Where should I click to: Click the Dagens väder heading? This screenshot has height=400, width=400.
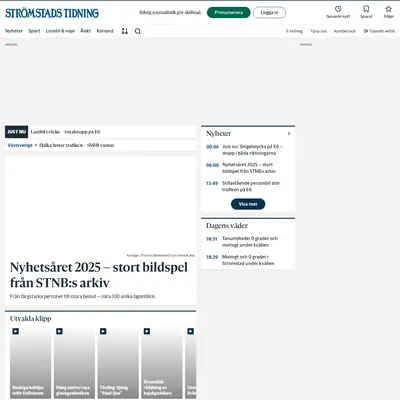tap(227, 226)
